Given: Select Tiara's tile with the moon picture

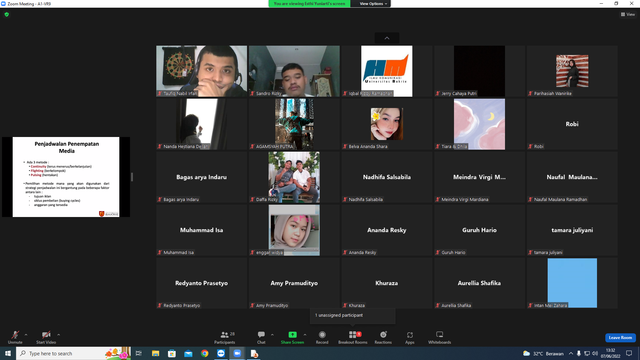Looking at the screenshot, I should pos(479,124).
